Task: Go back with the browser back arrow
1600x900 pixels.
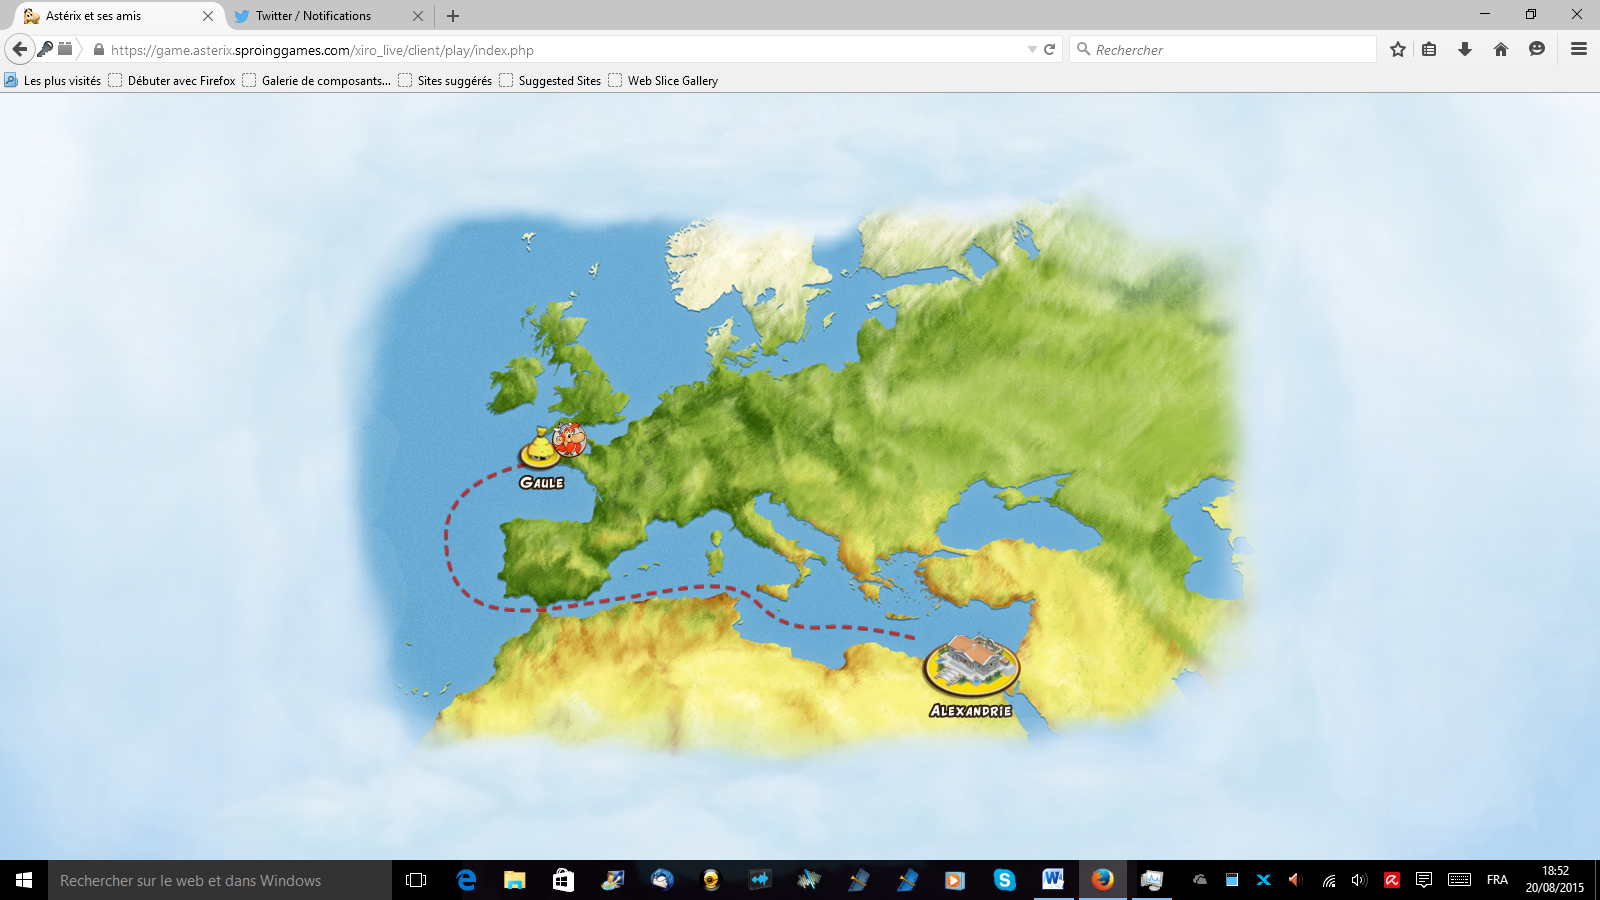Action: pos(20,49)
